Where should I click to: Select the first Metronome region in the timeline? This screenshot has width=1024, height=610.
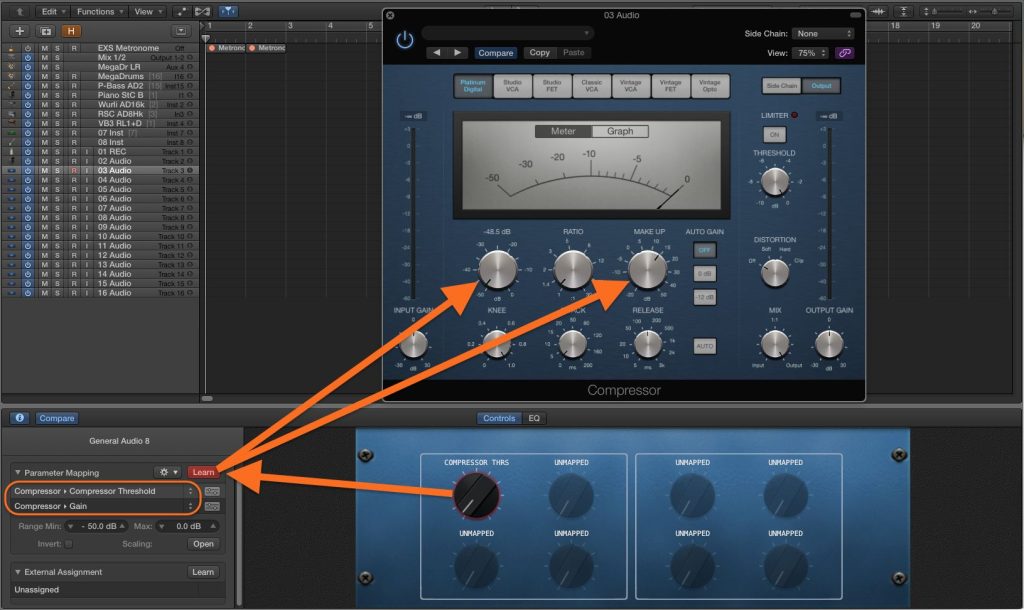pos(226,48)
